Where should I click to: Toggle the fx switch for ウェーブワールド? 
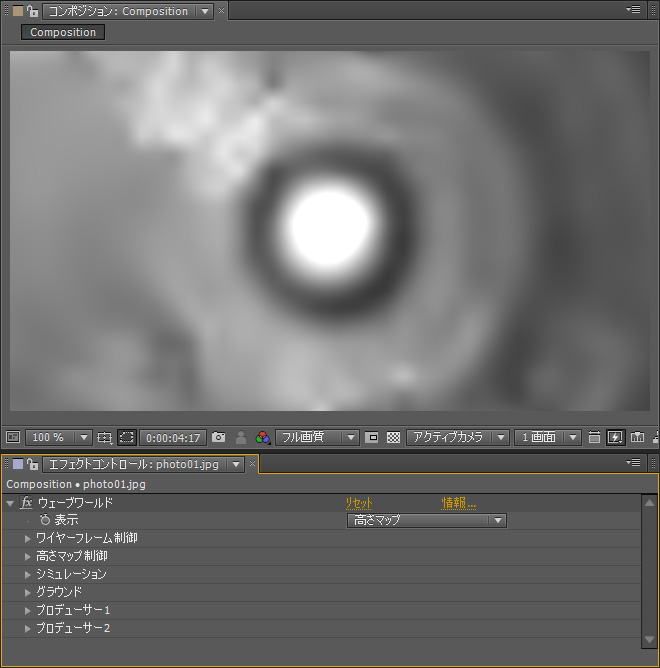(x=26, y=503)
